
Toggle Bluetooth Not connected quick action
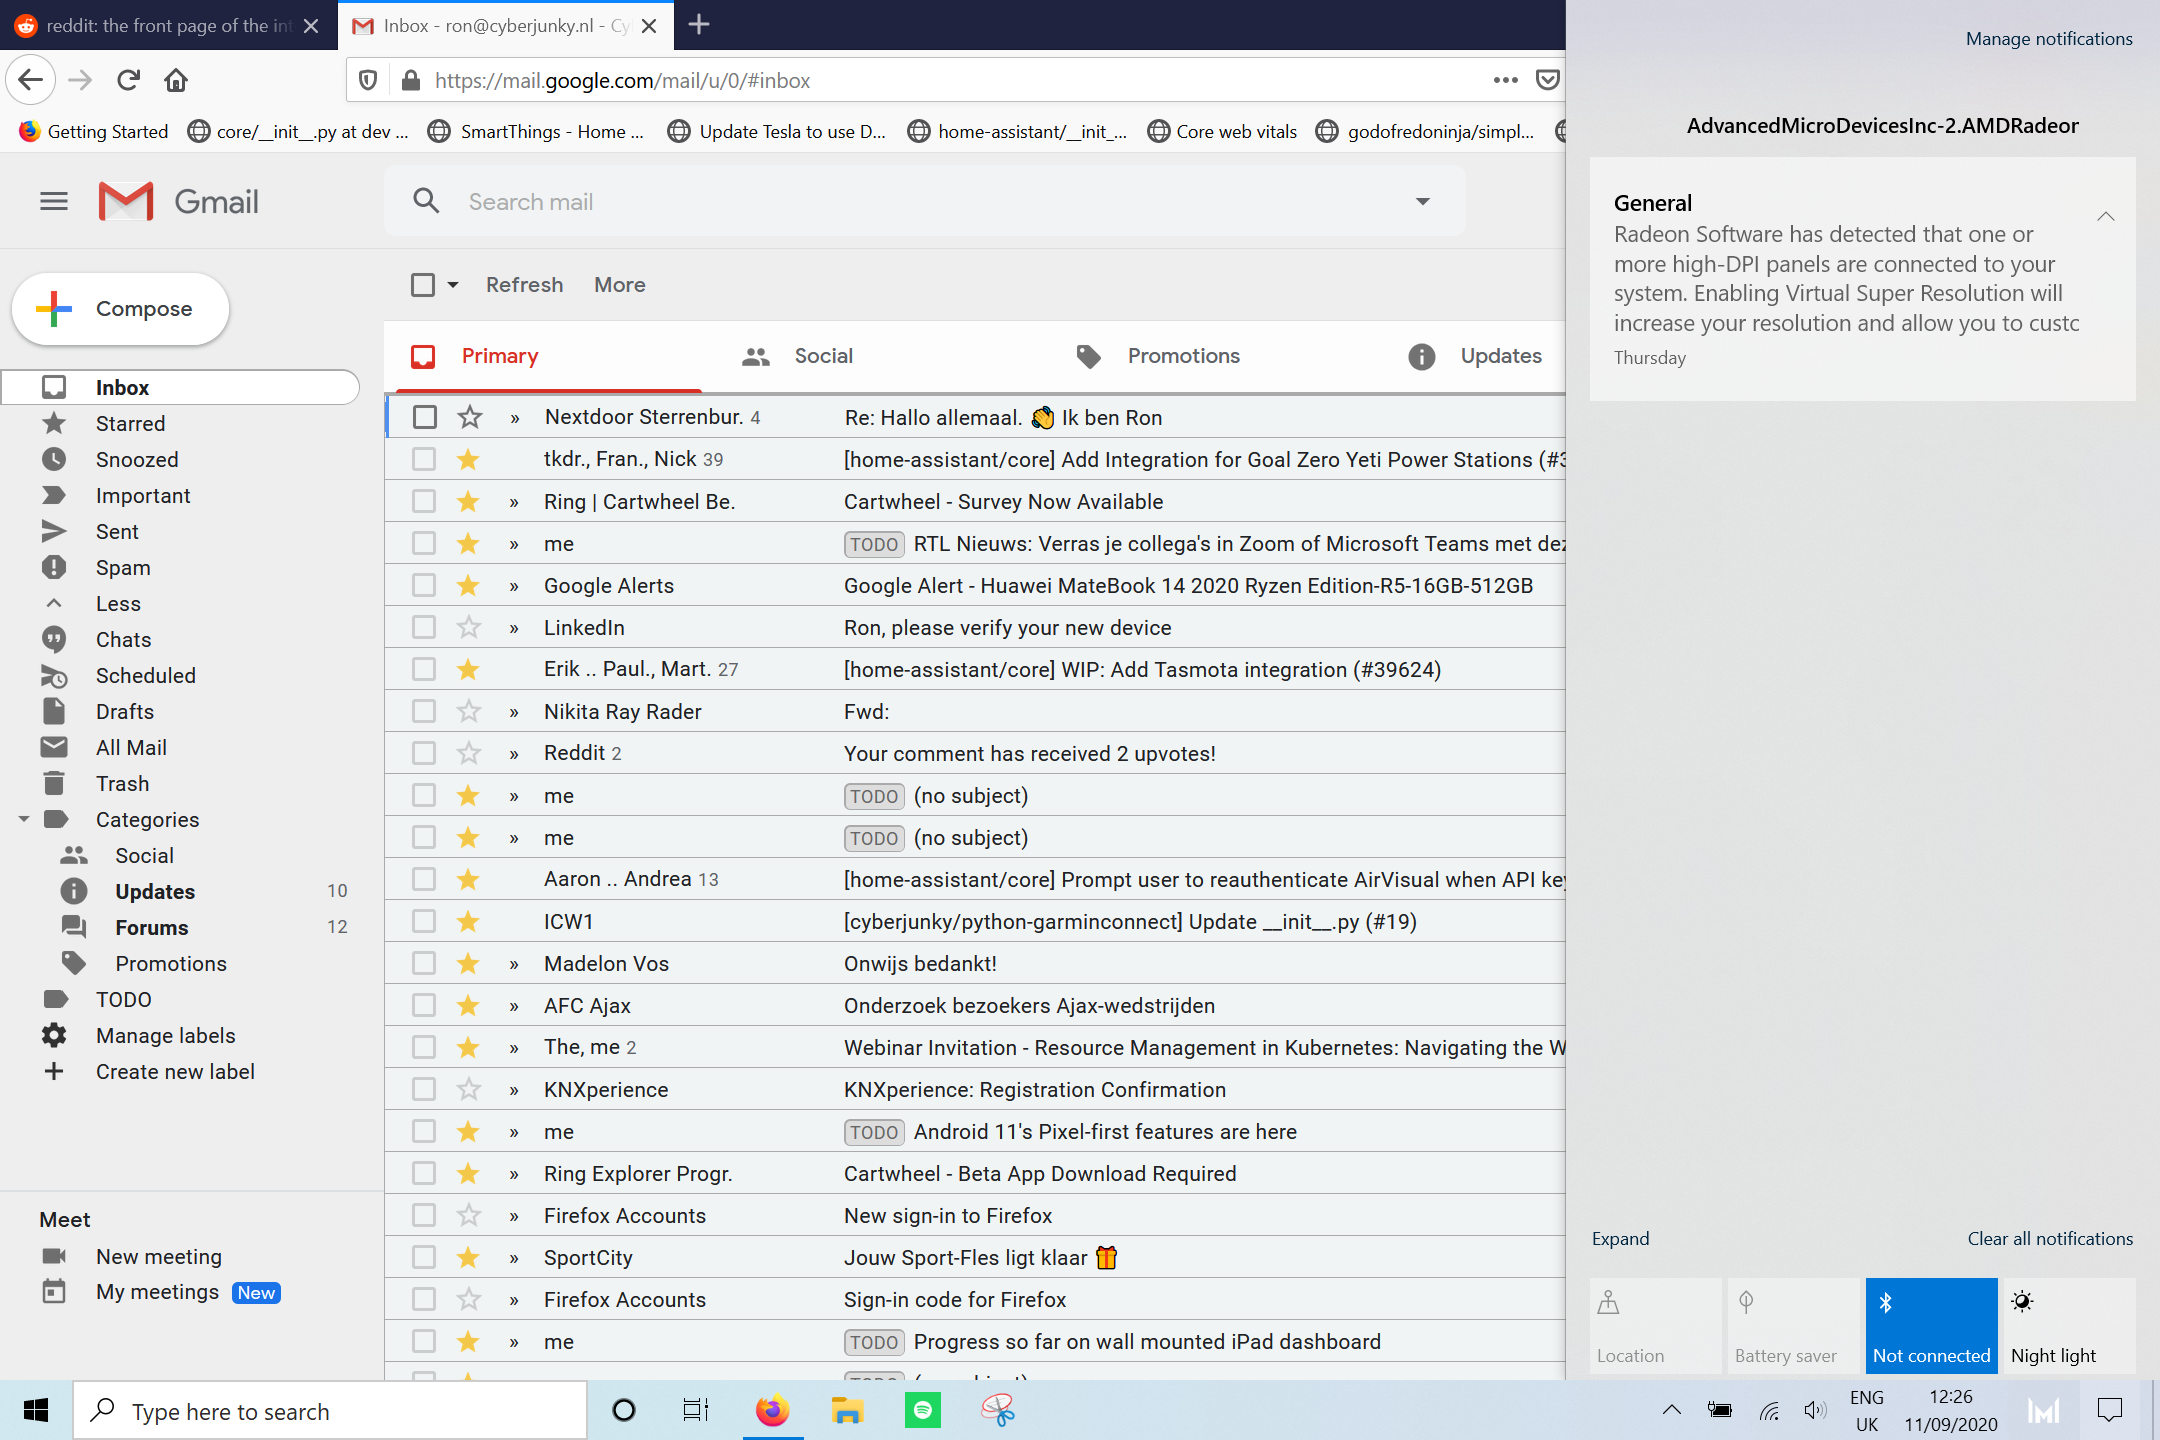(1931, 1326)
